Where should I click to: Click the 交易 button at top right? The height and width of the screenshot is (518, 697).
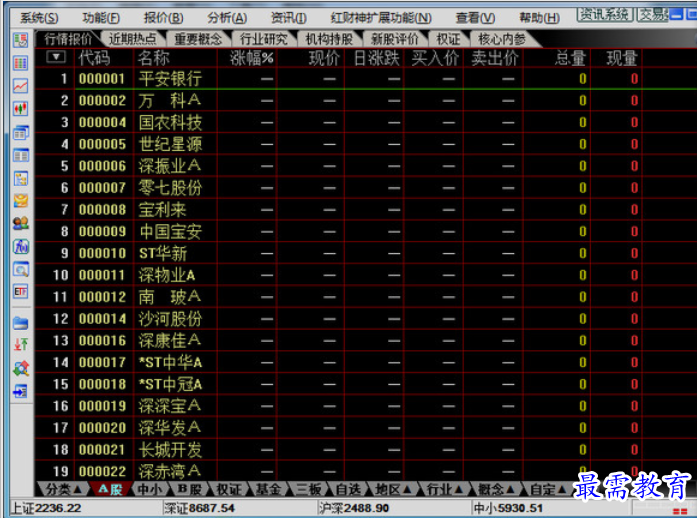[653, 15]
